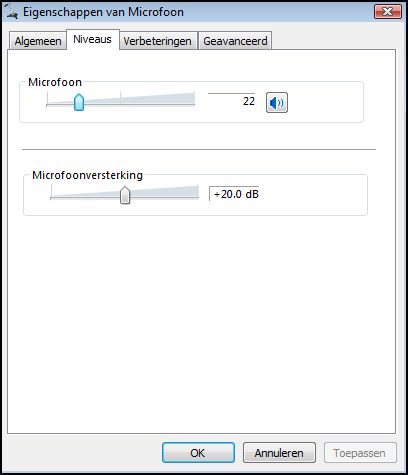The height and width of the screenshot is (475, 408).
Task: Click the gray Microfoonversterking slider handle
Action: click(125, 195)
